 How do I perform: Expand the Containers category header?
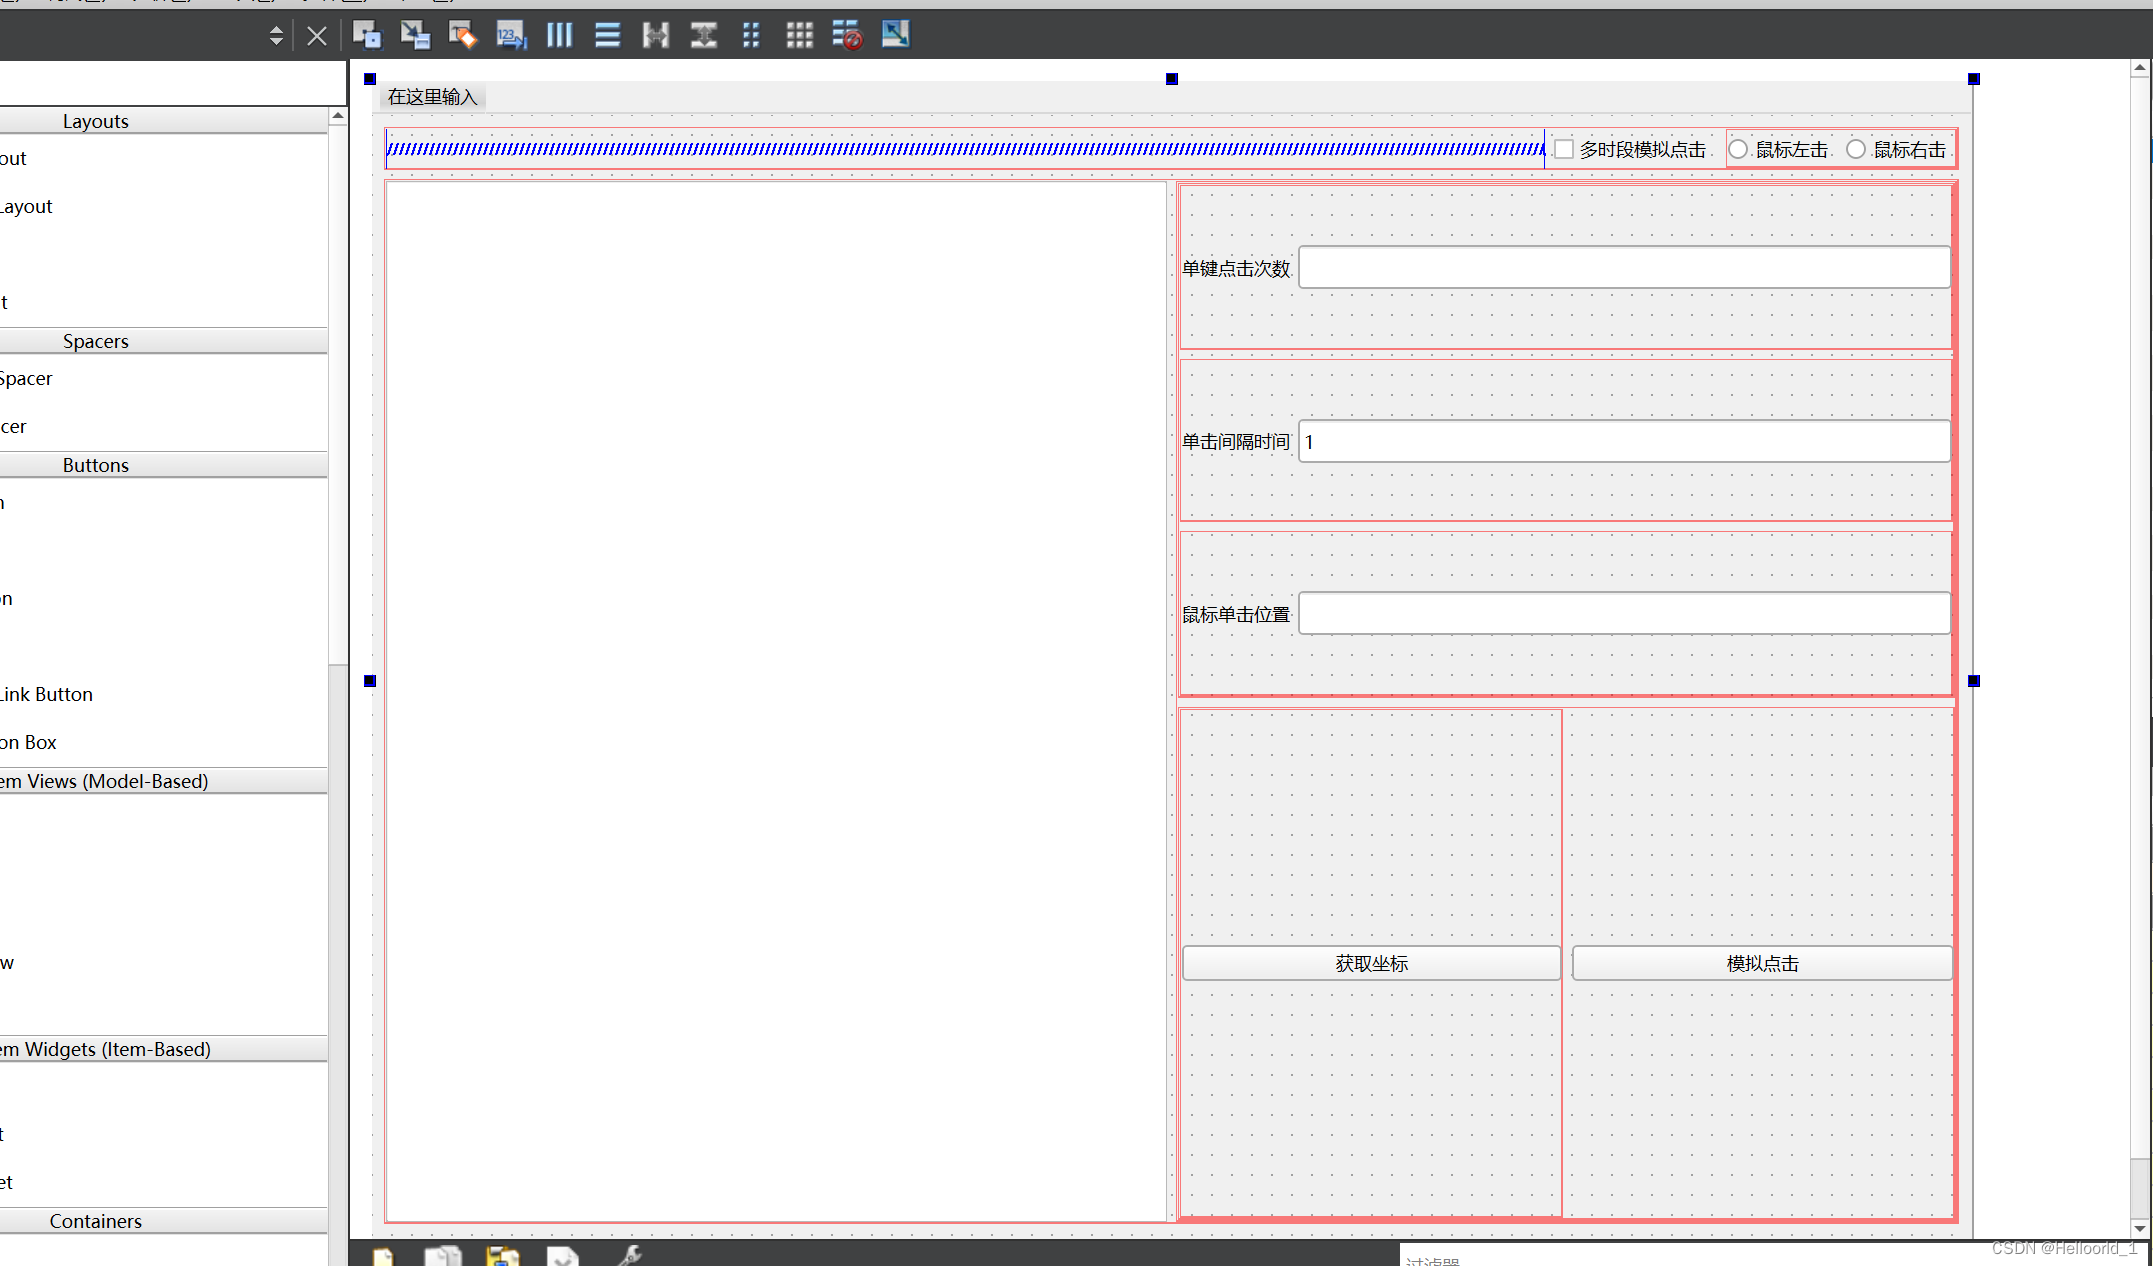pyautogui.click(x=96, y=1221)
